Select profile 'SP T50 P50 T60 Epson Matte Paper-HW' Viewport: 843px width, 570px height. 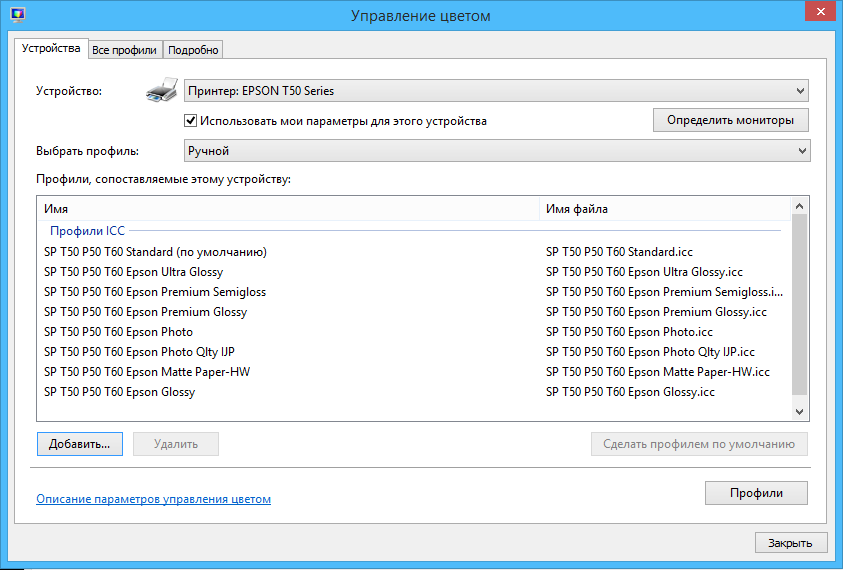pyautogui.click(x=147, y=372)
